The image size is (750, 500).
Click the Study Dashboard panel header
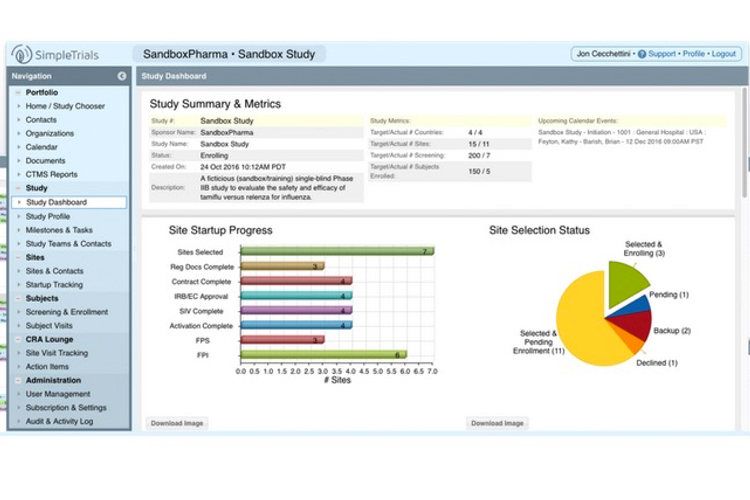coord(442,76)
